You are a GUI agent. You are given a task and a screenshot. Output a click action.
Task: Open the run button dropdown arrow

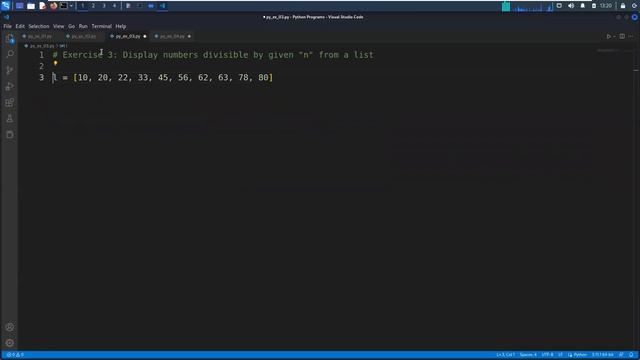(614, 36)
